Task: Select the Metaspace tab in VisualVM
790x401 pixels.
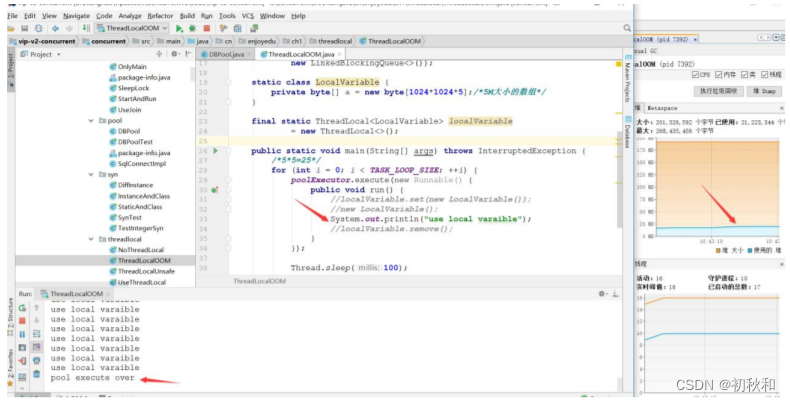Action: coord(662,108)
